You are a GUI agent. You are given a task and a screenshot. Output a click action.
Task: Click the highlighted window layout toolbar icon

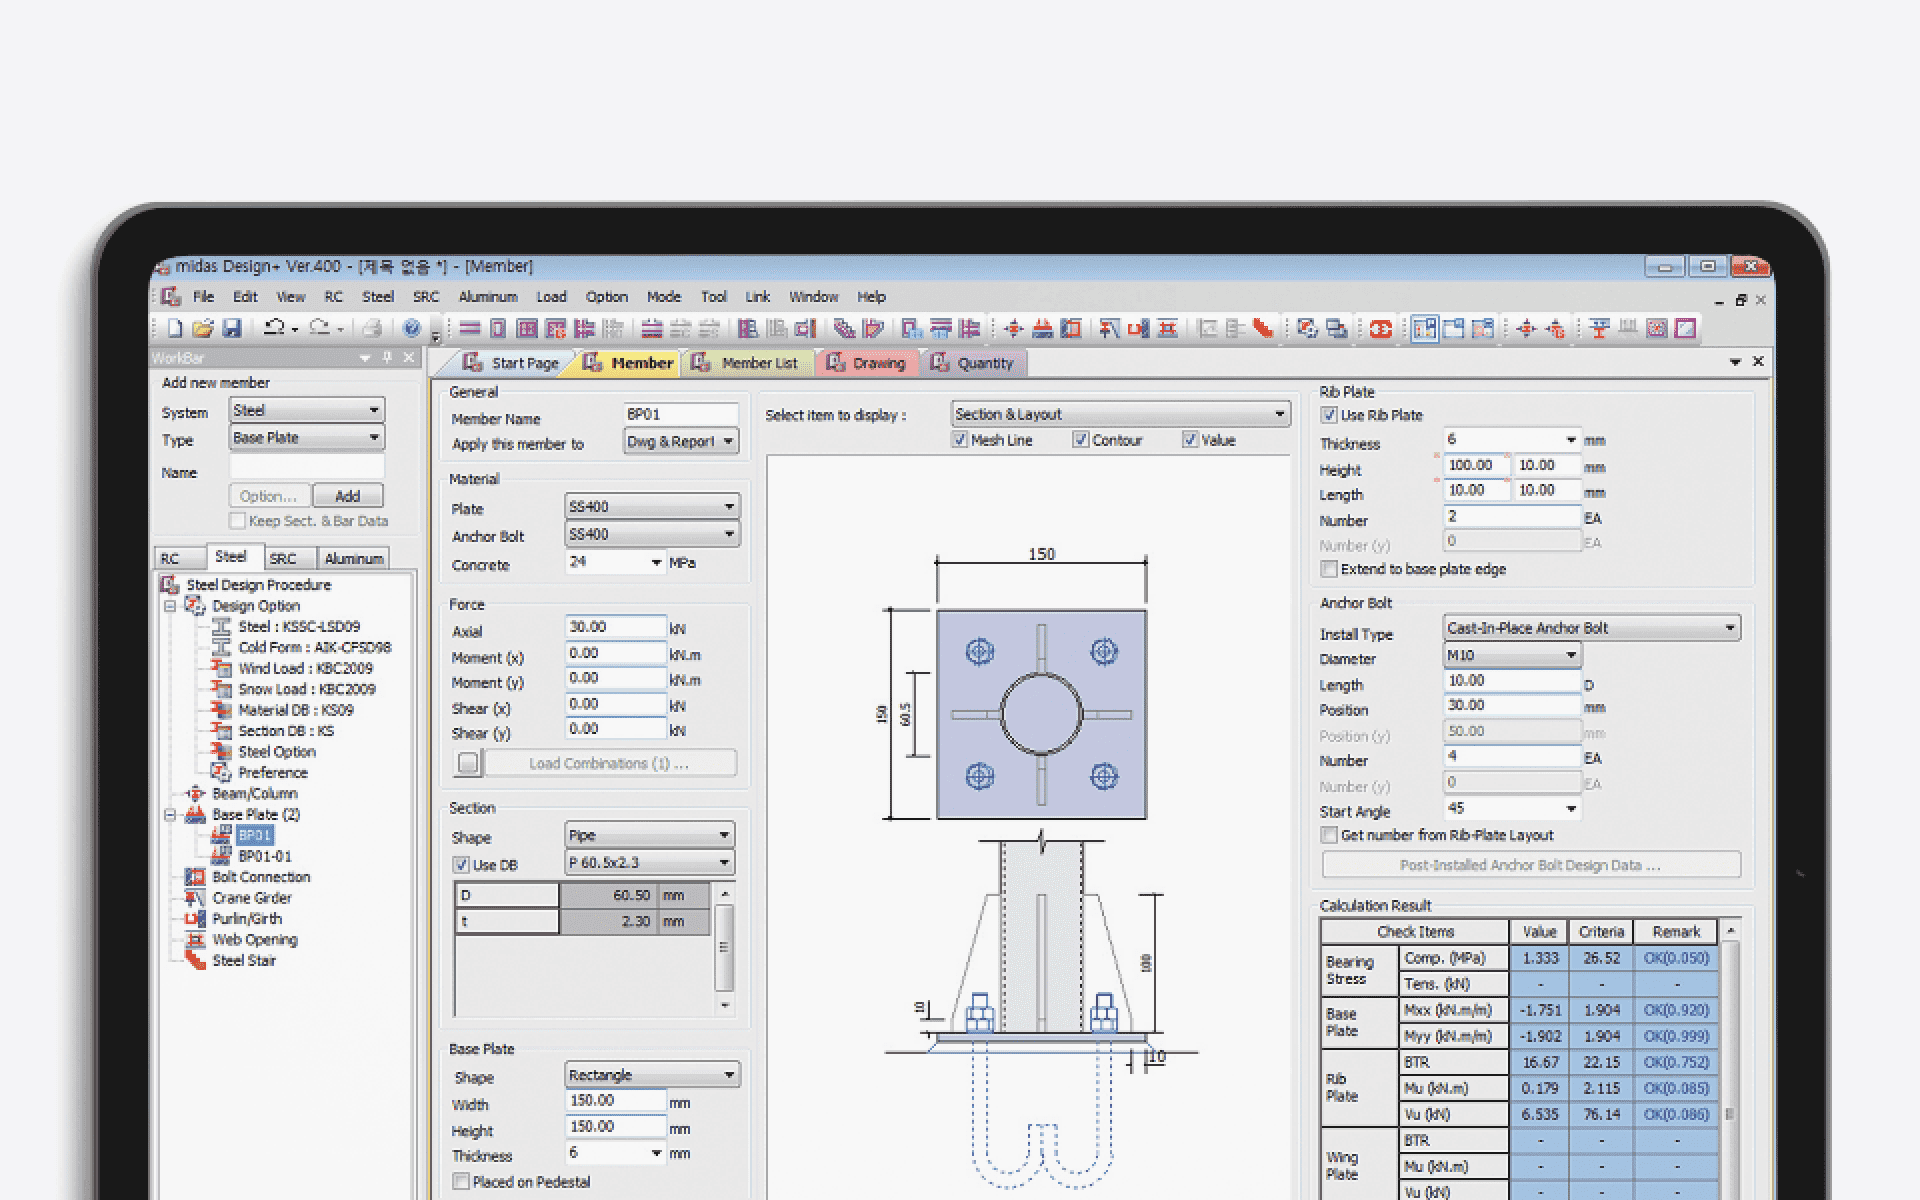[x=1424, y=328]
